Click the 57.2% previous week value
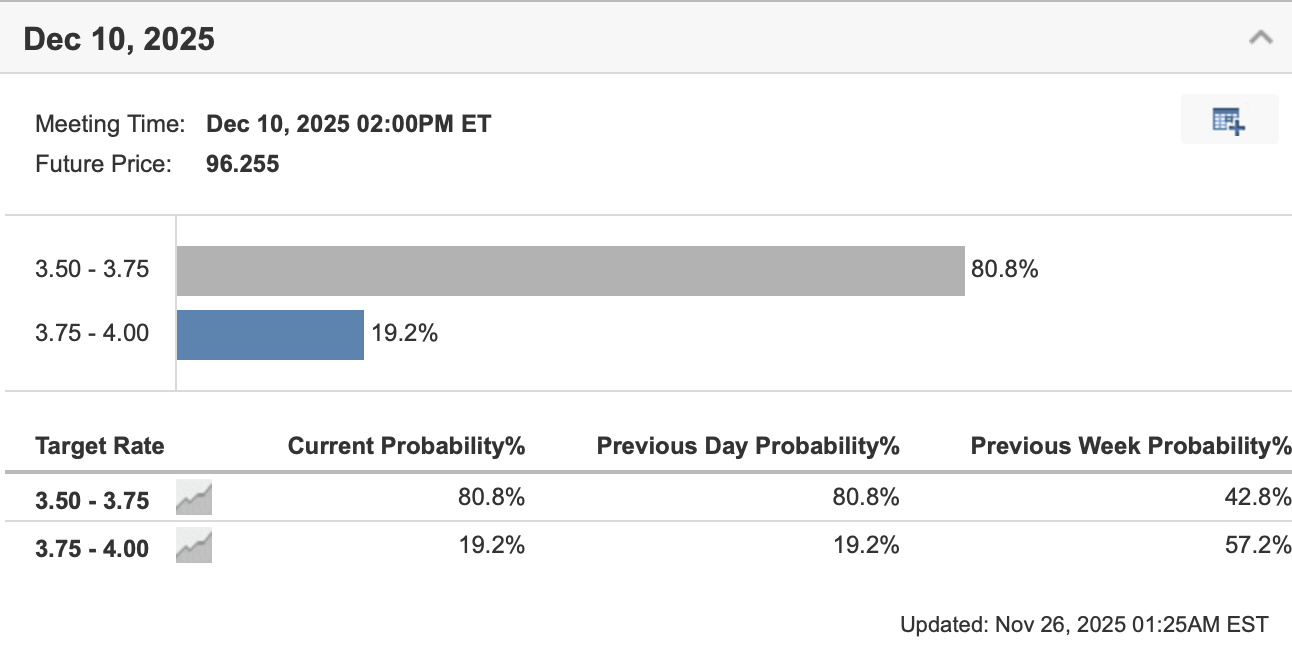 [1262, 546]
